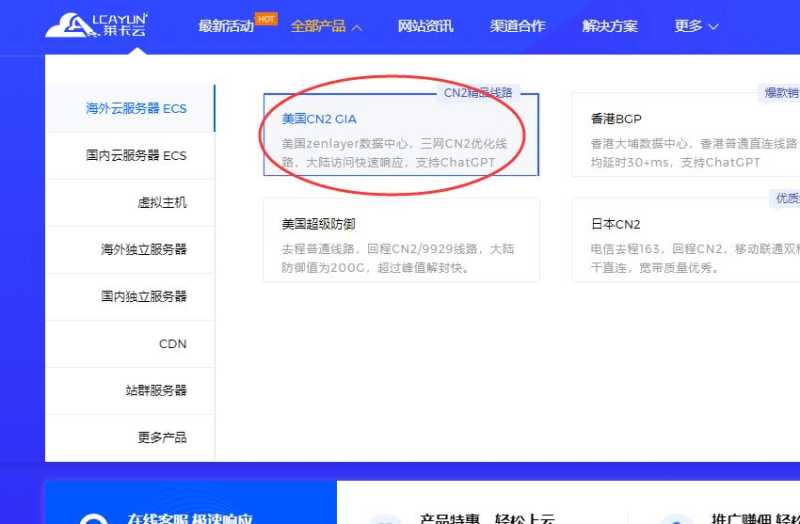Open the 解决方案 menu item
Screen dimensions: 800x524
coord(610,26)
